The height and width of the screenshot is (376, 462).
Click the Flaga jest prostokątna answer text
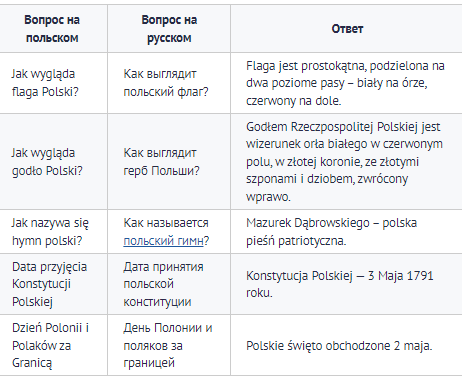coord(345,83)
